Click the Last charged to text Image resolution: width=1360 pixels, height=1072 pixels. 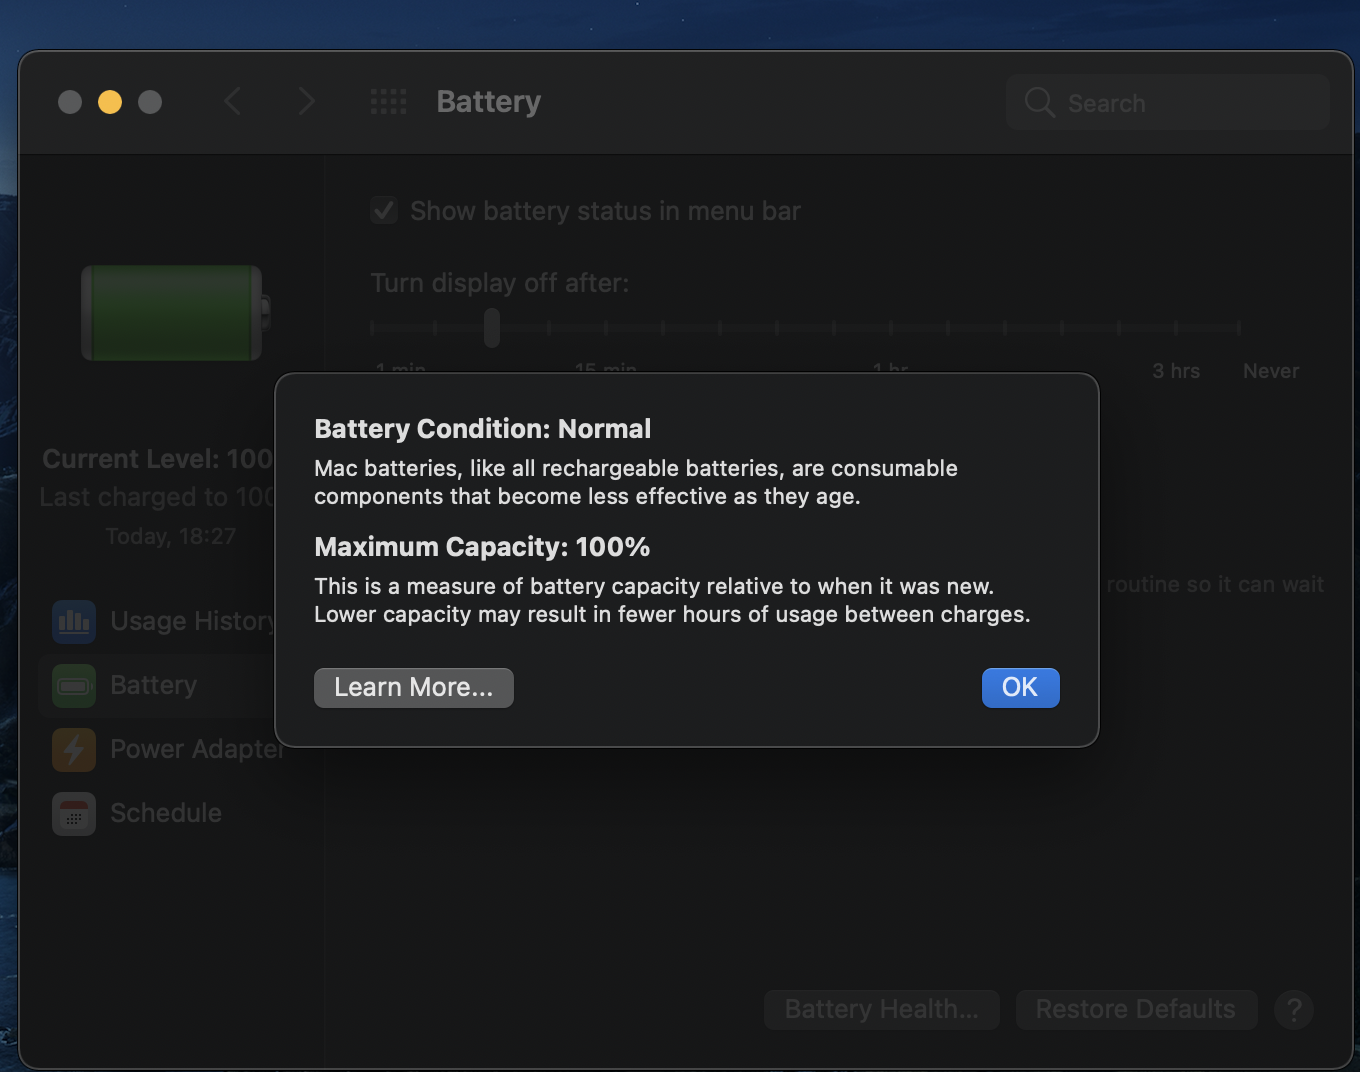[x=156, y=497]
